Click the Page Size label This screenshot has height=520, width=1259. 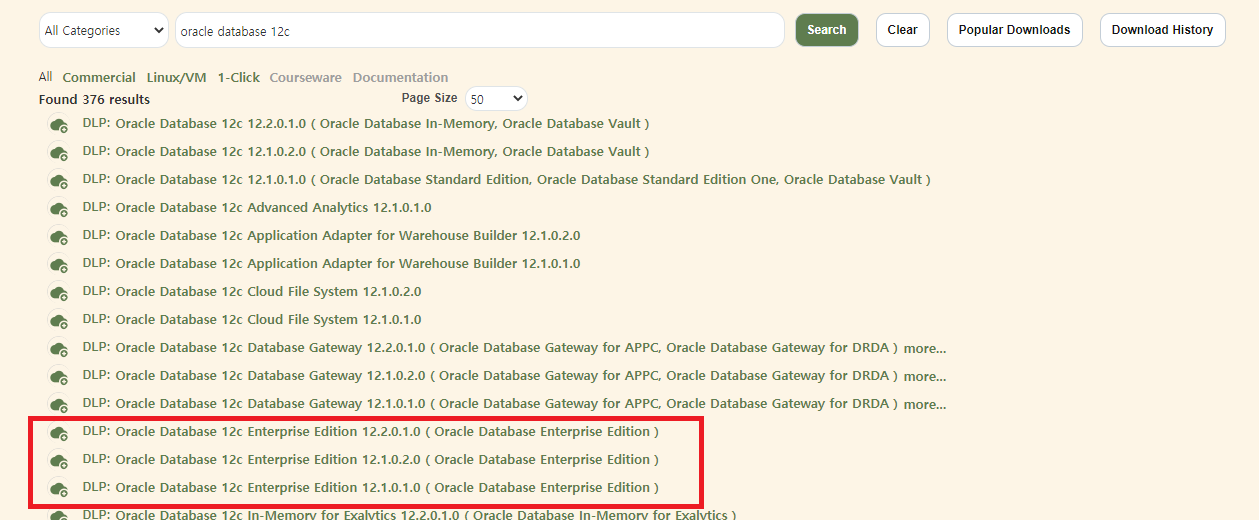[x=430, y=98]
